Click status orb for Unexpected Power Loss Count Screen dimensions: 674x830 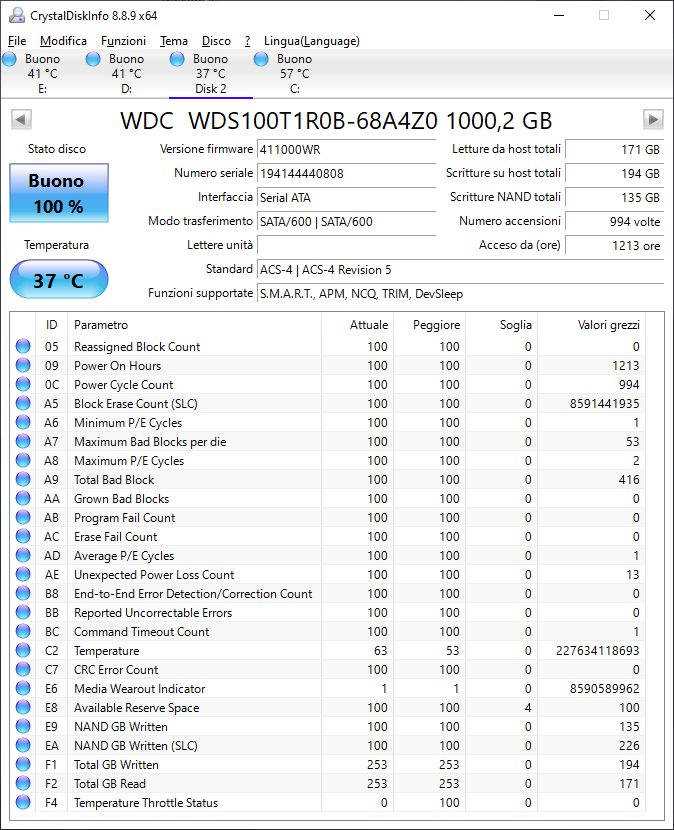coord(23,574)
